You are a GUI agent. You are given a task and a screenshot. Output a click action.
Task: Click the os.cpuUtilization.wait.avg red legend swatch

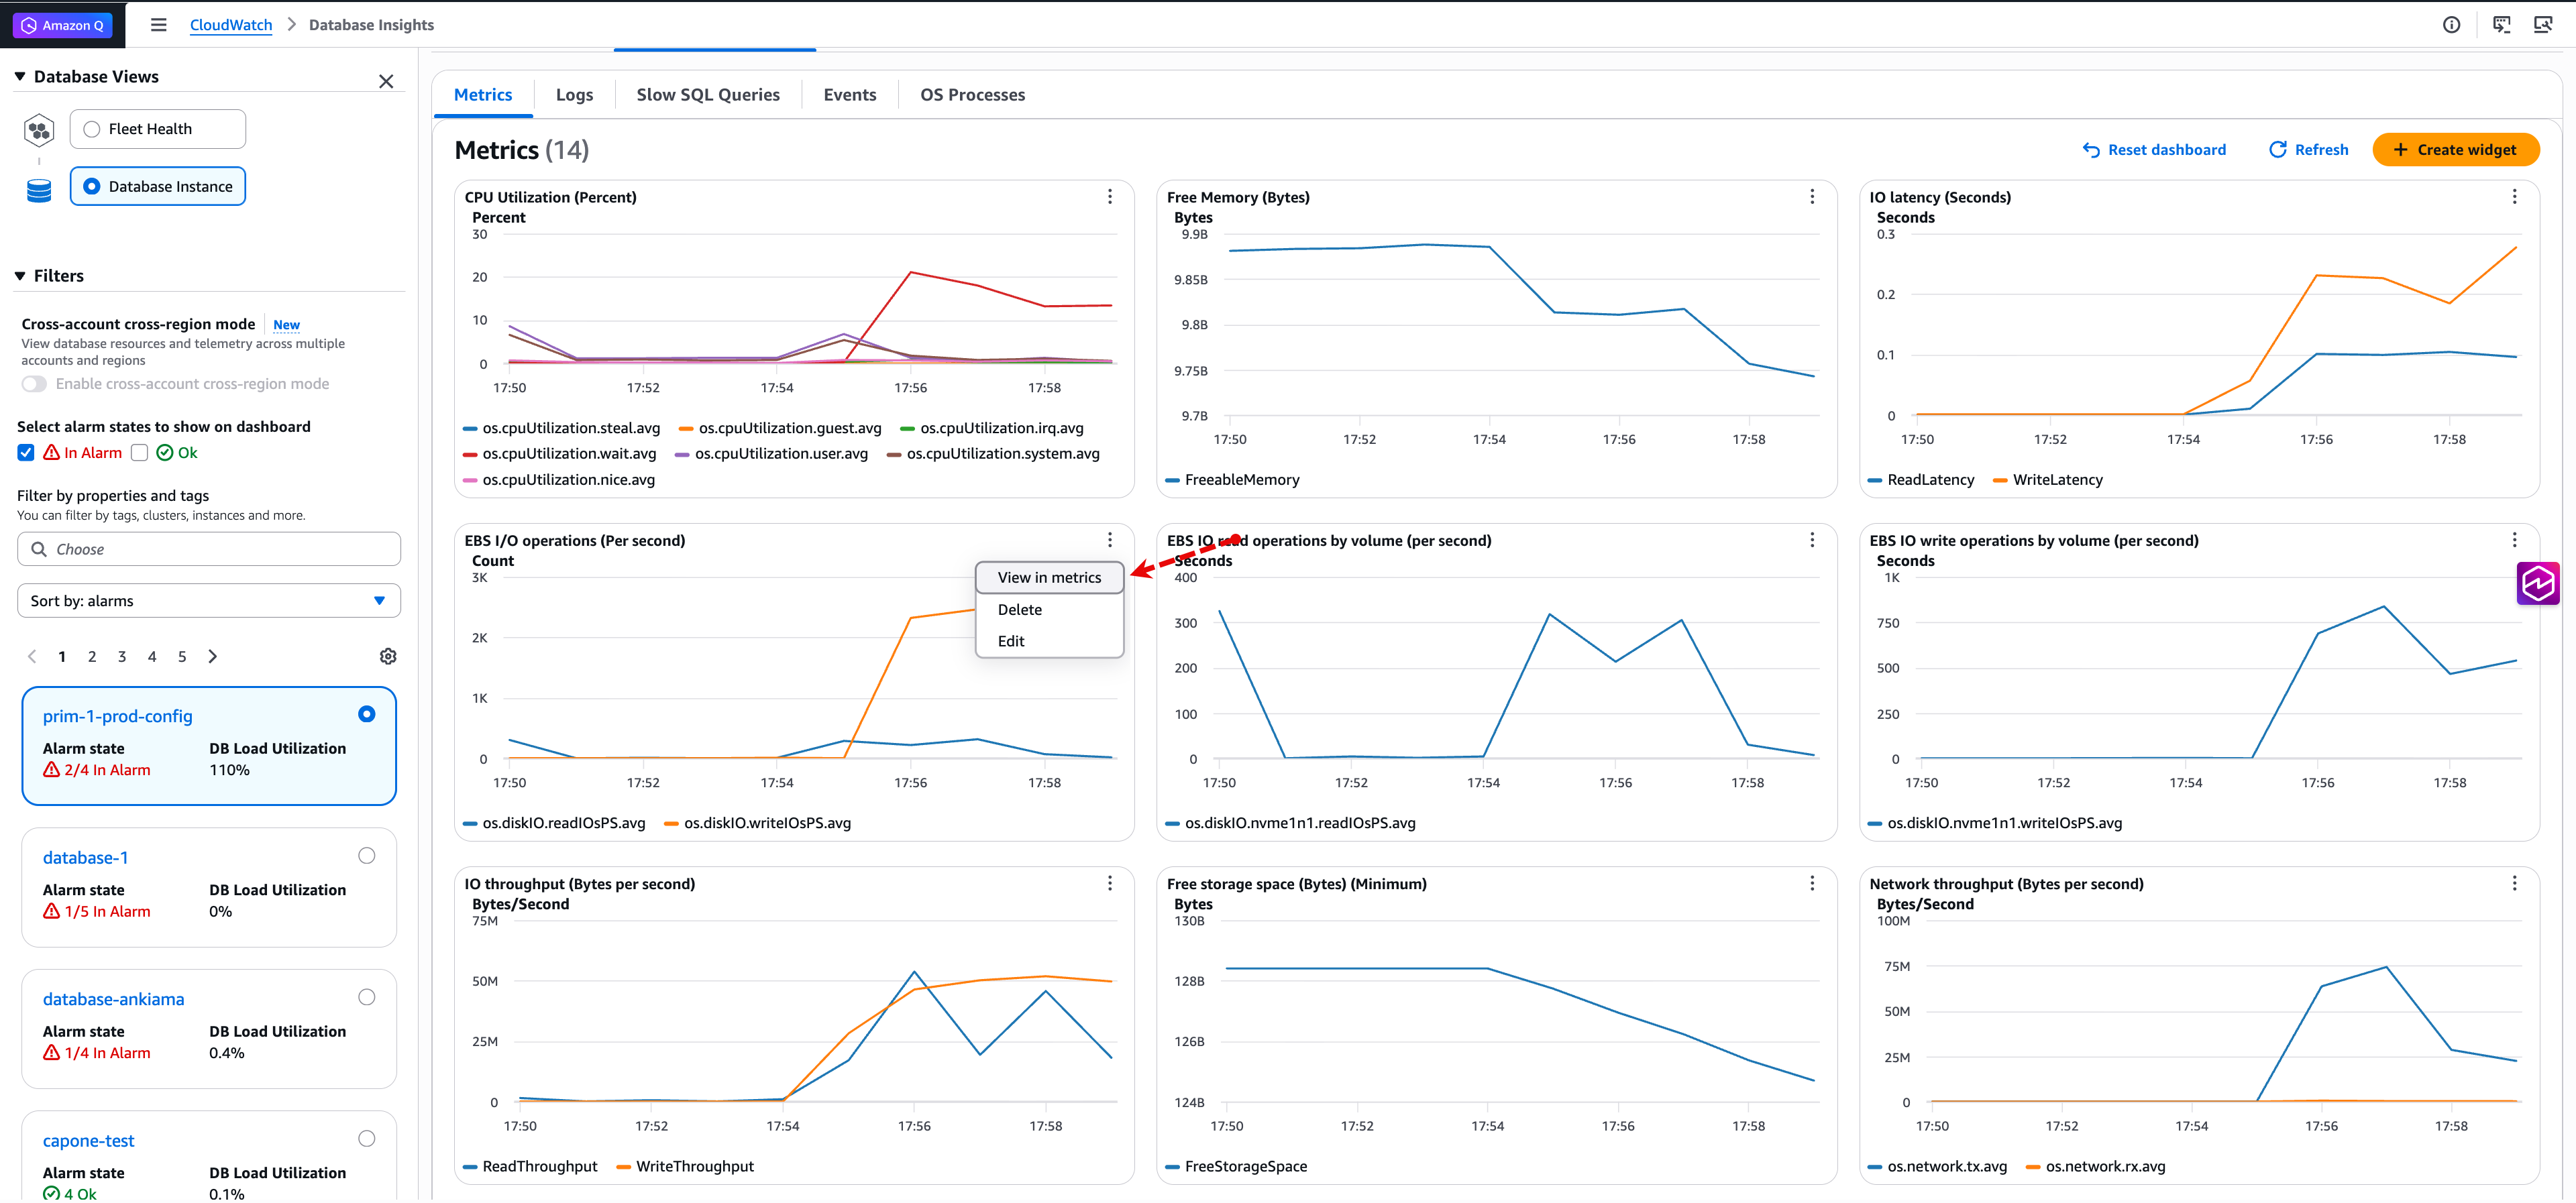470,454
